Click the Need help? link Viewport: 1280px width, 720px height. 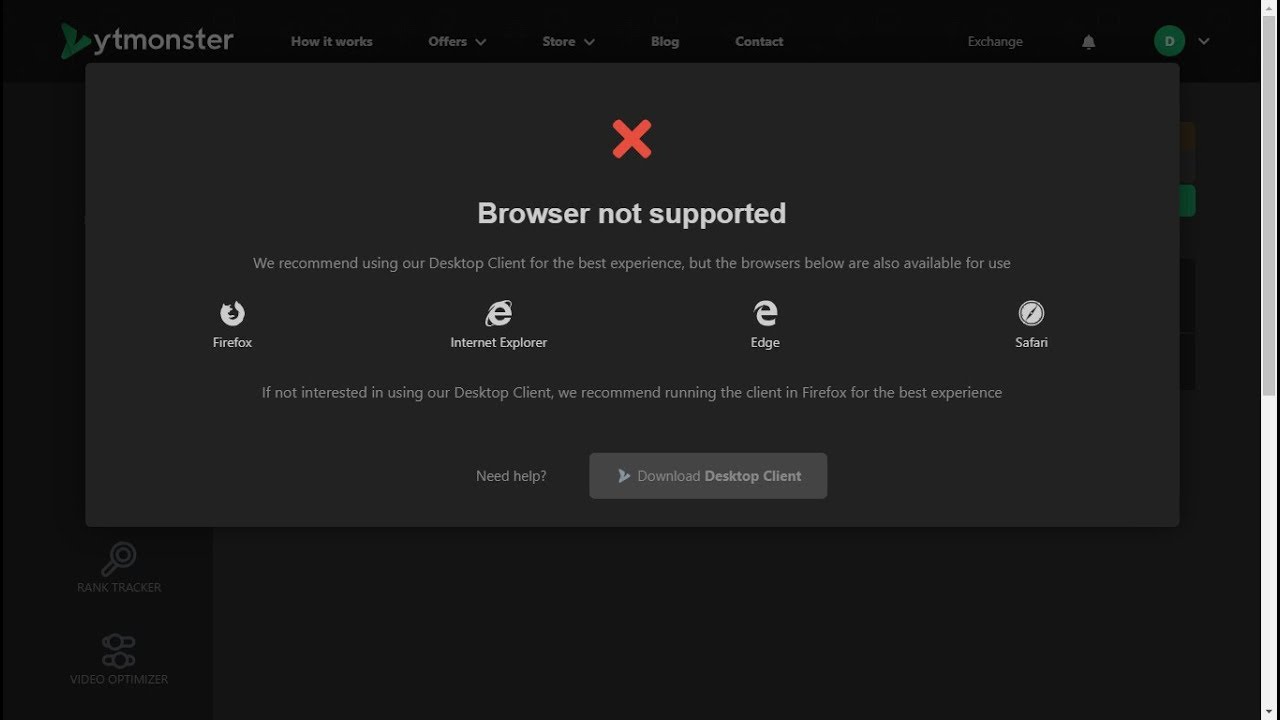click(511, 476)
